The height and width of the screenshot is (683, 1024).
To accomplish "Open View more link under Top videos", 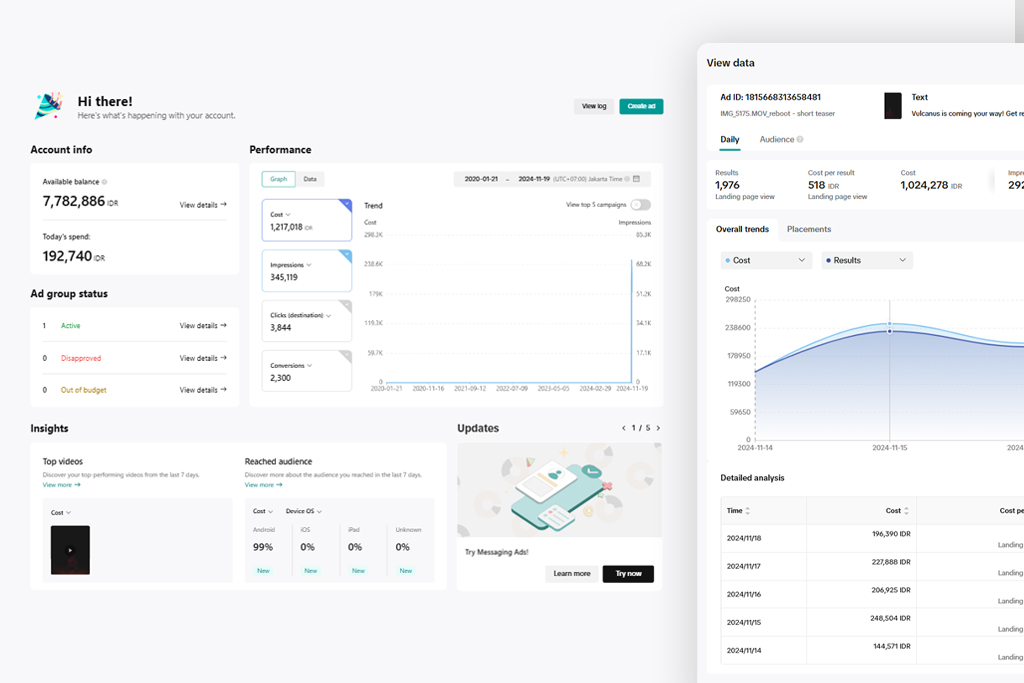I will pos(61,485).
